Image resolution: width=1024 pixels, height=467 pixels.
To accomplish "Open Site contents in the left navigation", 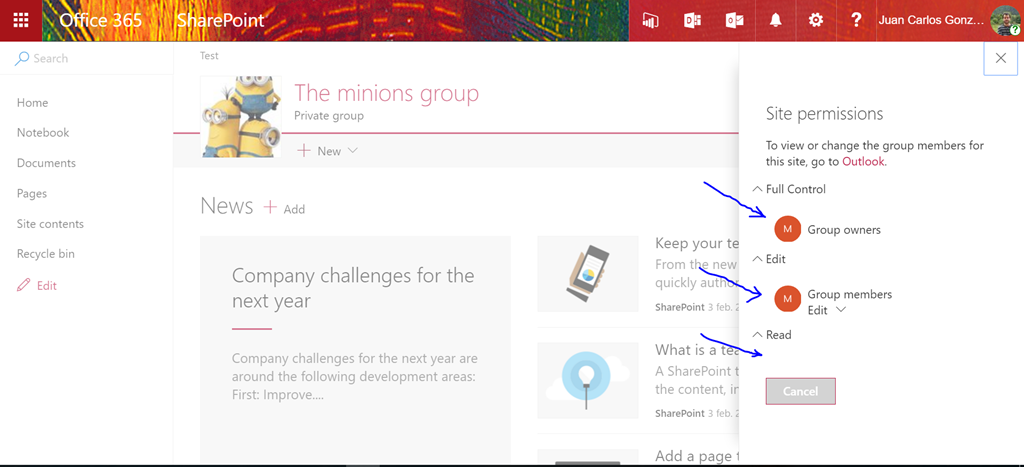I will (50, 223).
